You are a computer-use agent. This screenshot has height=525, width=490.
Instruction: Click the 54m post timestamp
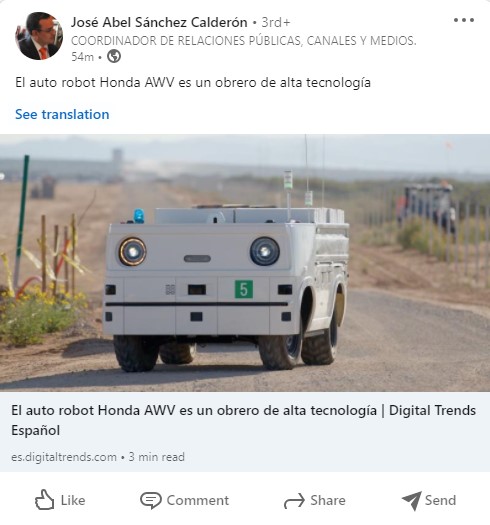[x=82, y=57]
